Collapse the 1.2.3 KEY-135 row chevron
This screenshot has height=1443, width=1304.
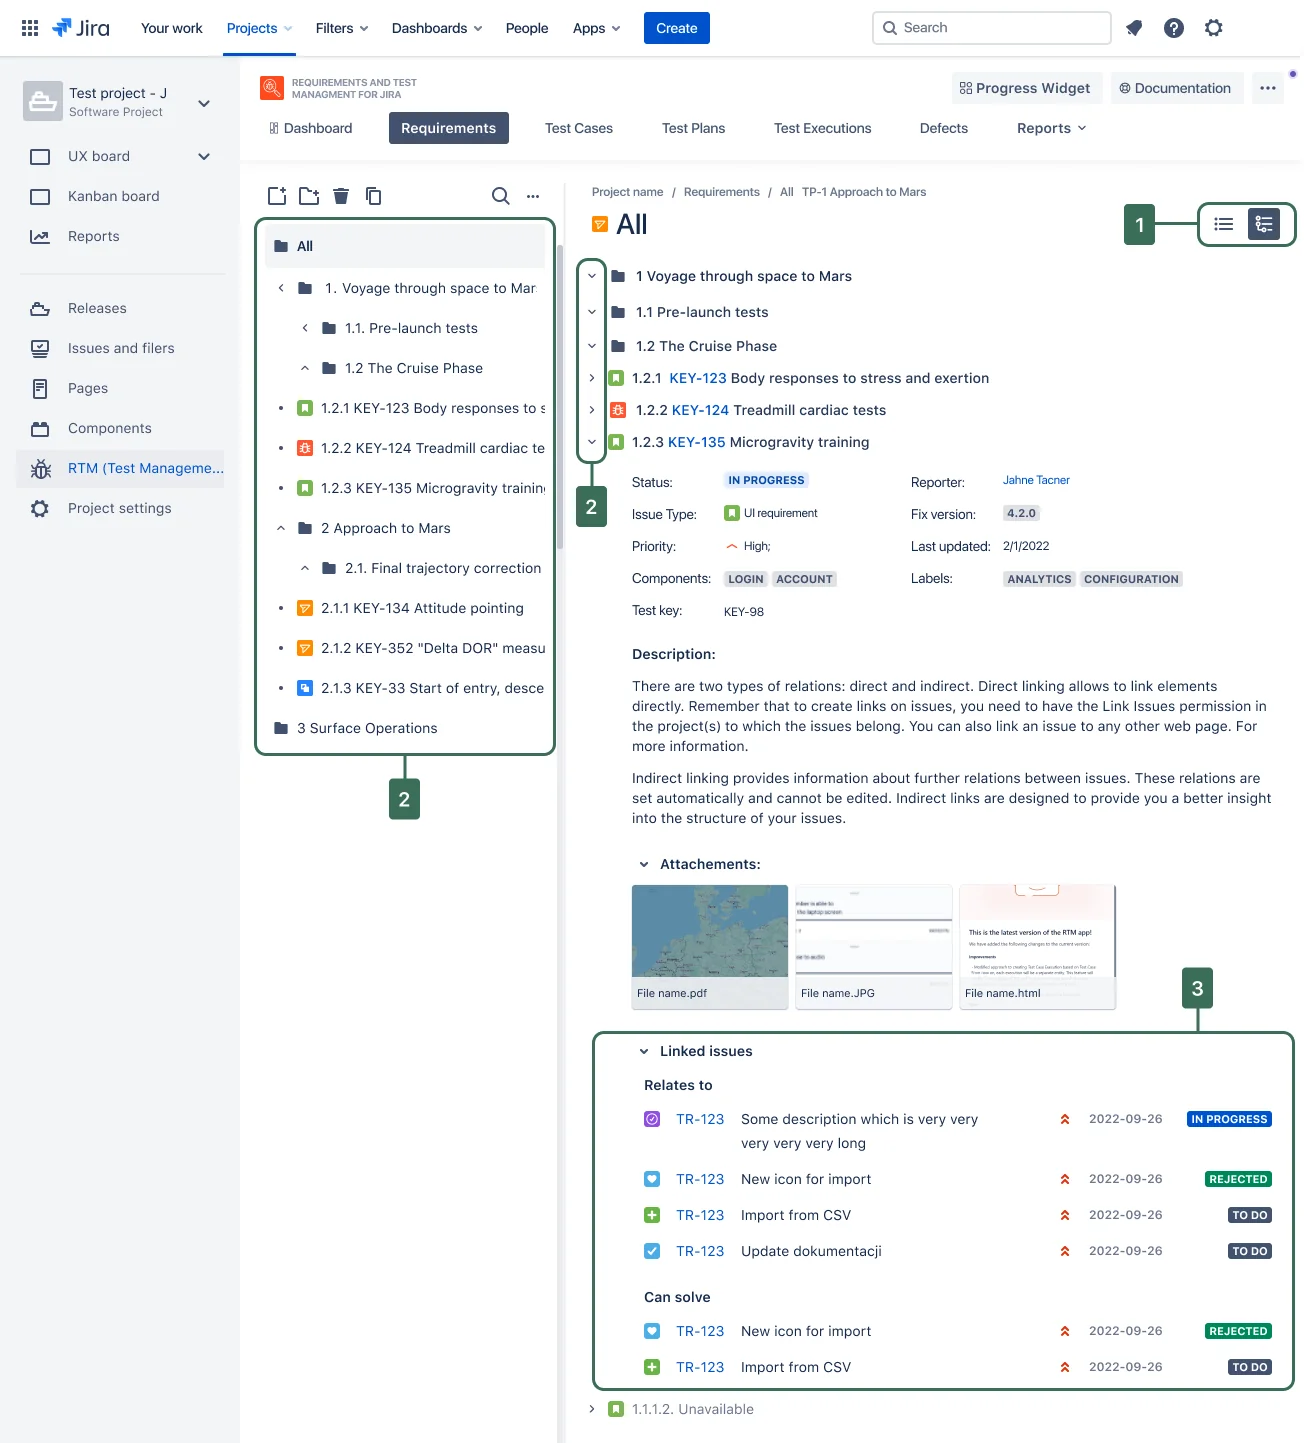592,442
